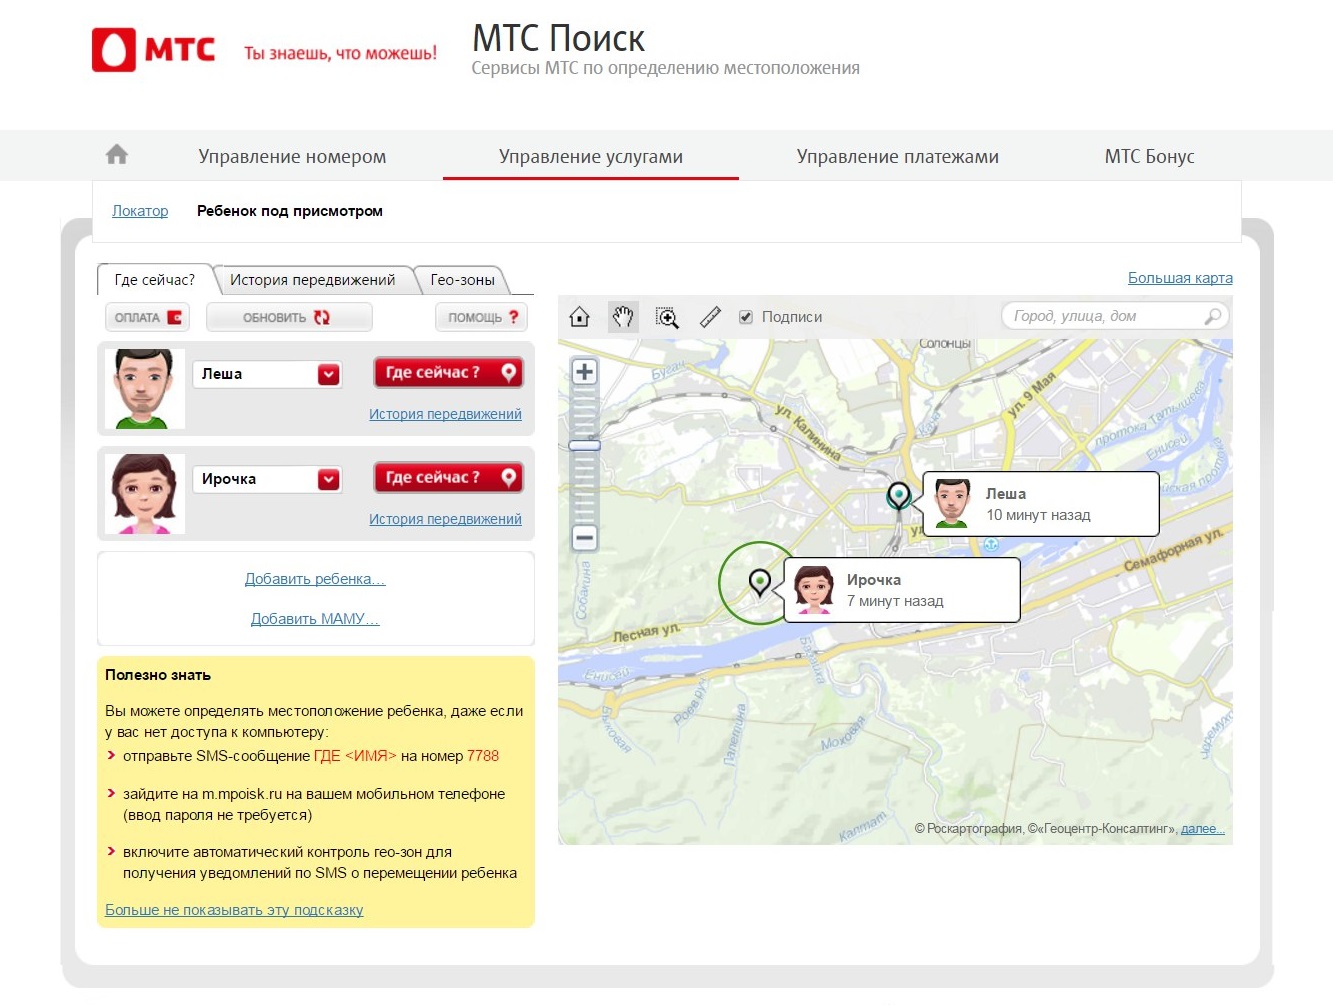Open МТС Бонус menu

tap(1150, 156)
